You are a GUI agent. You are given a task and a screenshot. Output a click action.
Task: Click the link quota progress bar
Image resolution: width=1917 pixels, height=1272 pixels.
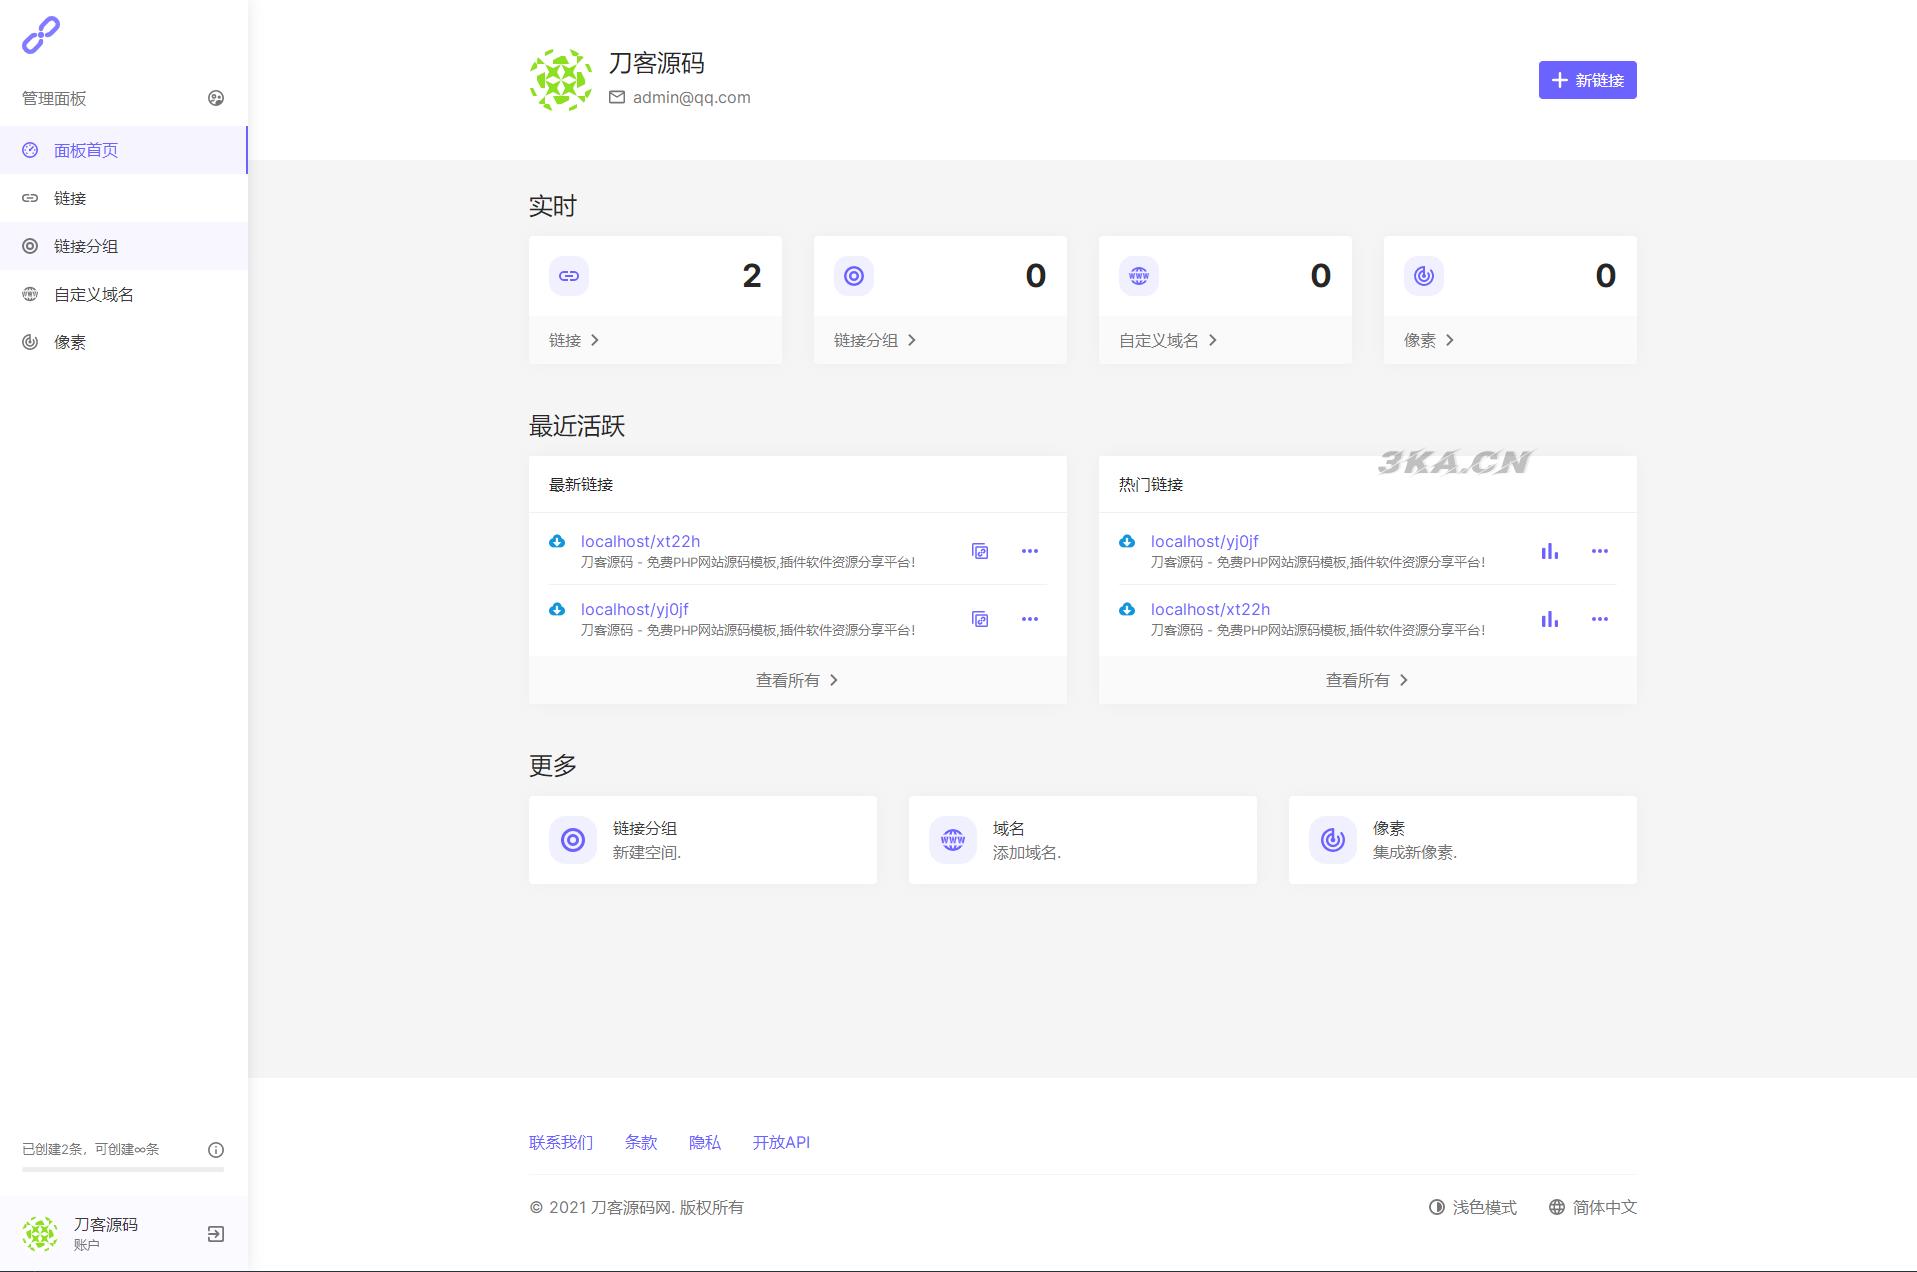[123, 1168]
